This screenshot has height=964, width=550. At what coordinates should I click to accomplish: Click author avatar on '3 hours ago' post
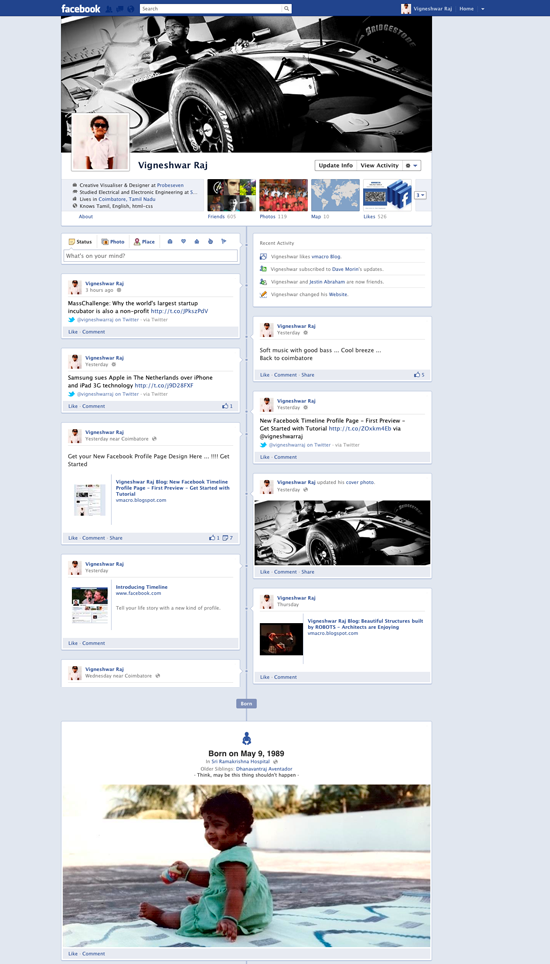75,287
